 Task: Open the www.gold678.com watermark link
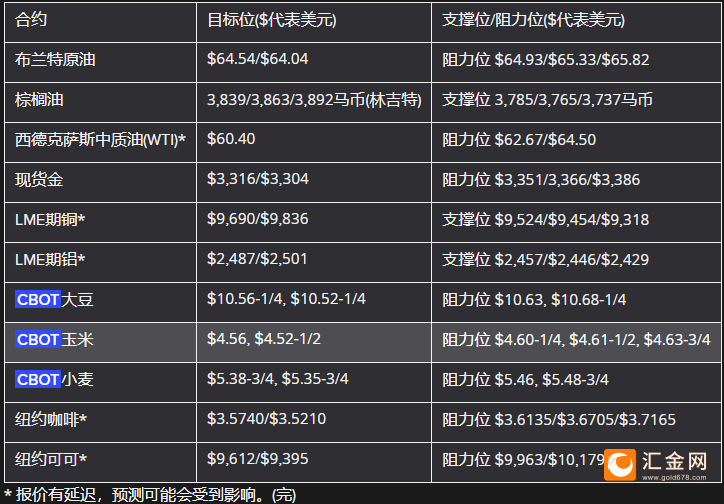click(x=674, y=477)
